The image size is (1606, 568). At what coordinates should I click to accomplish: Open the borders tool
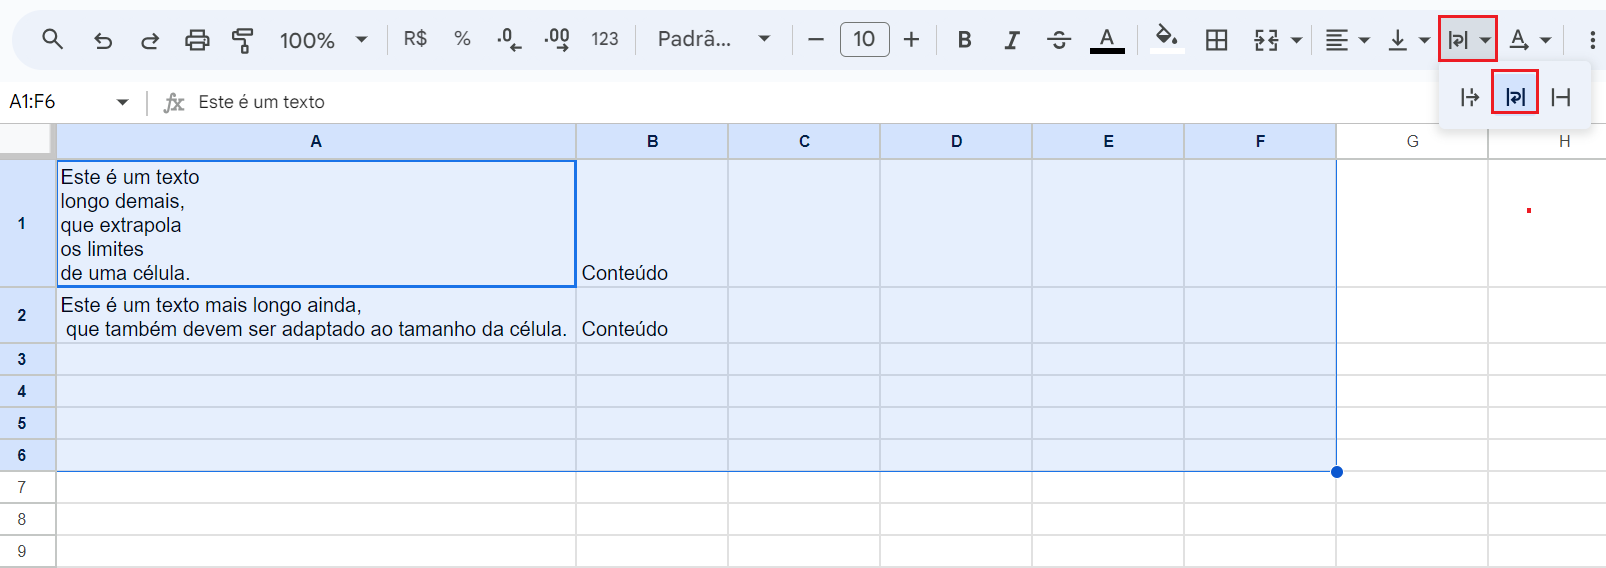(x=1216, y=40)
